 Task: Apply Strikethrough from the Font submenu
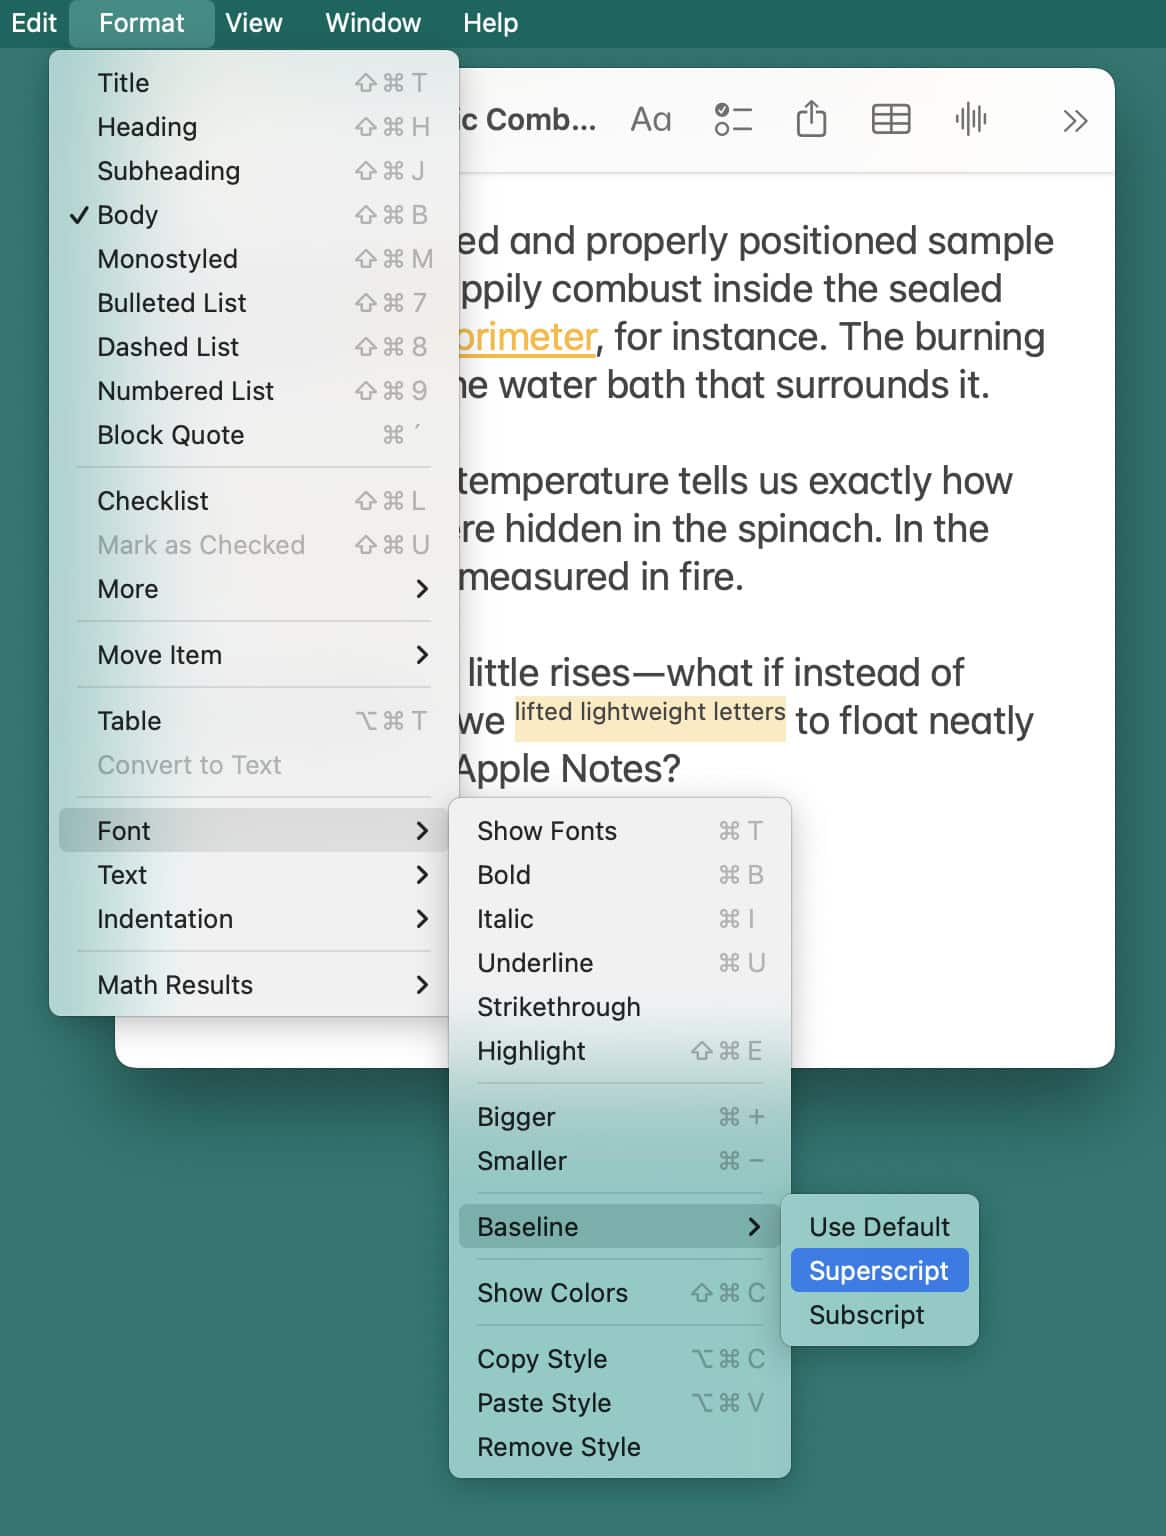558,1007
